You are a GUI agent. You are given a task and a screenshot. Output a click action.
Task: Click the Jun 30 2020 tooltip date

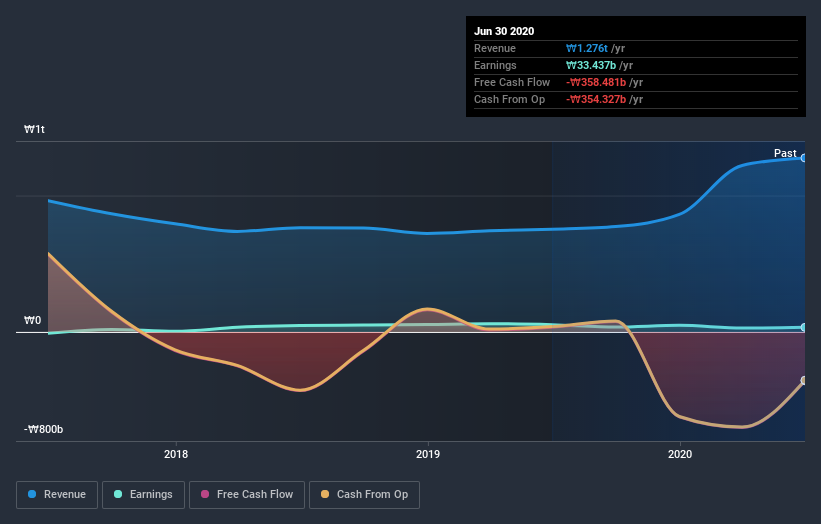point(504,31)
